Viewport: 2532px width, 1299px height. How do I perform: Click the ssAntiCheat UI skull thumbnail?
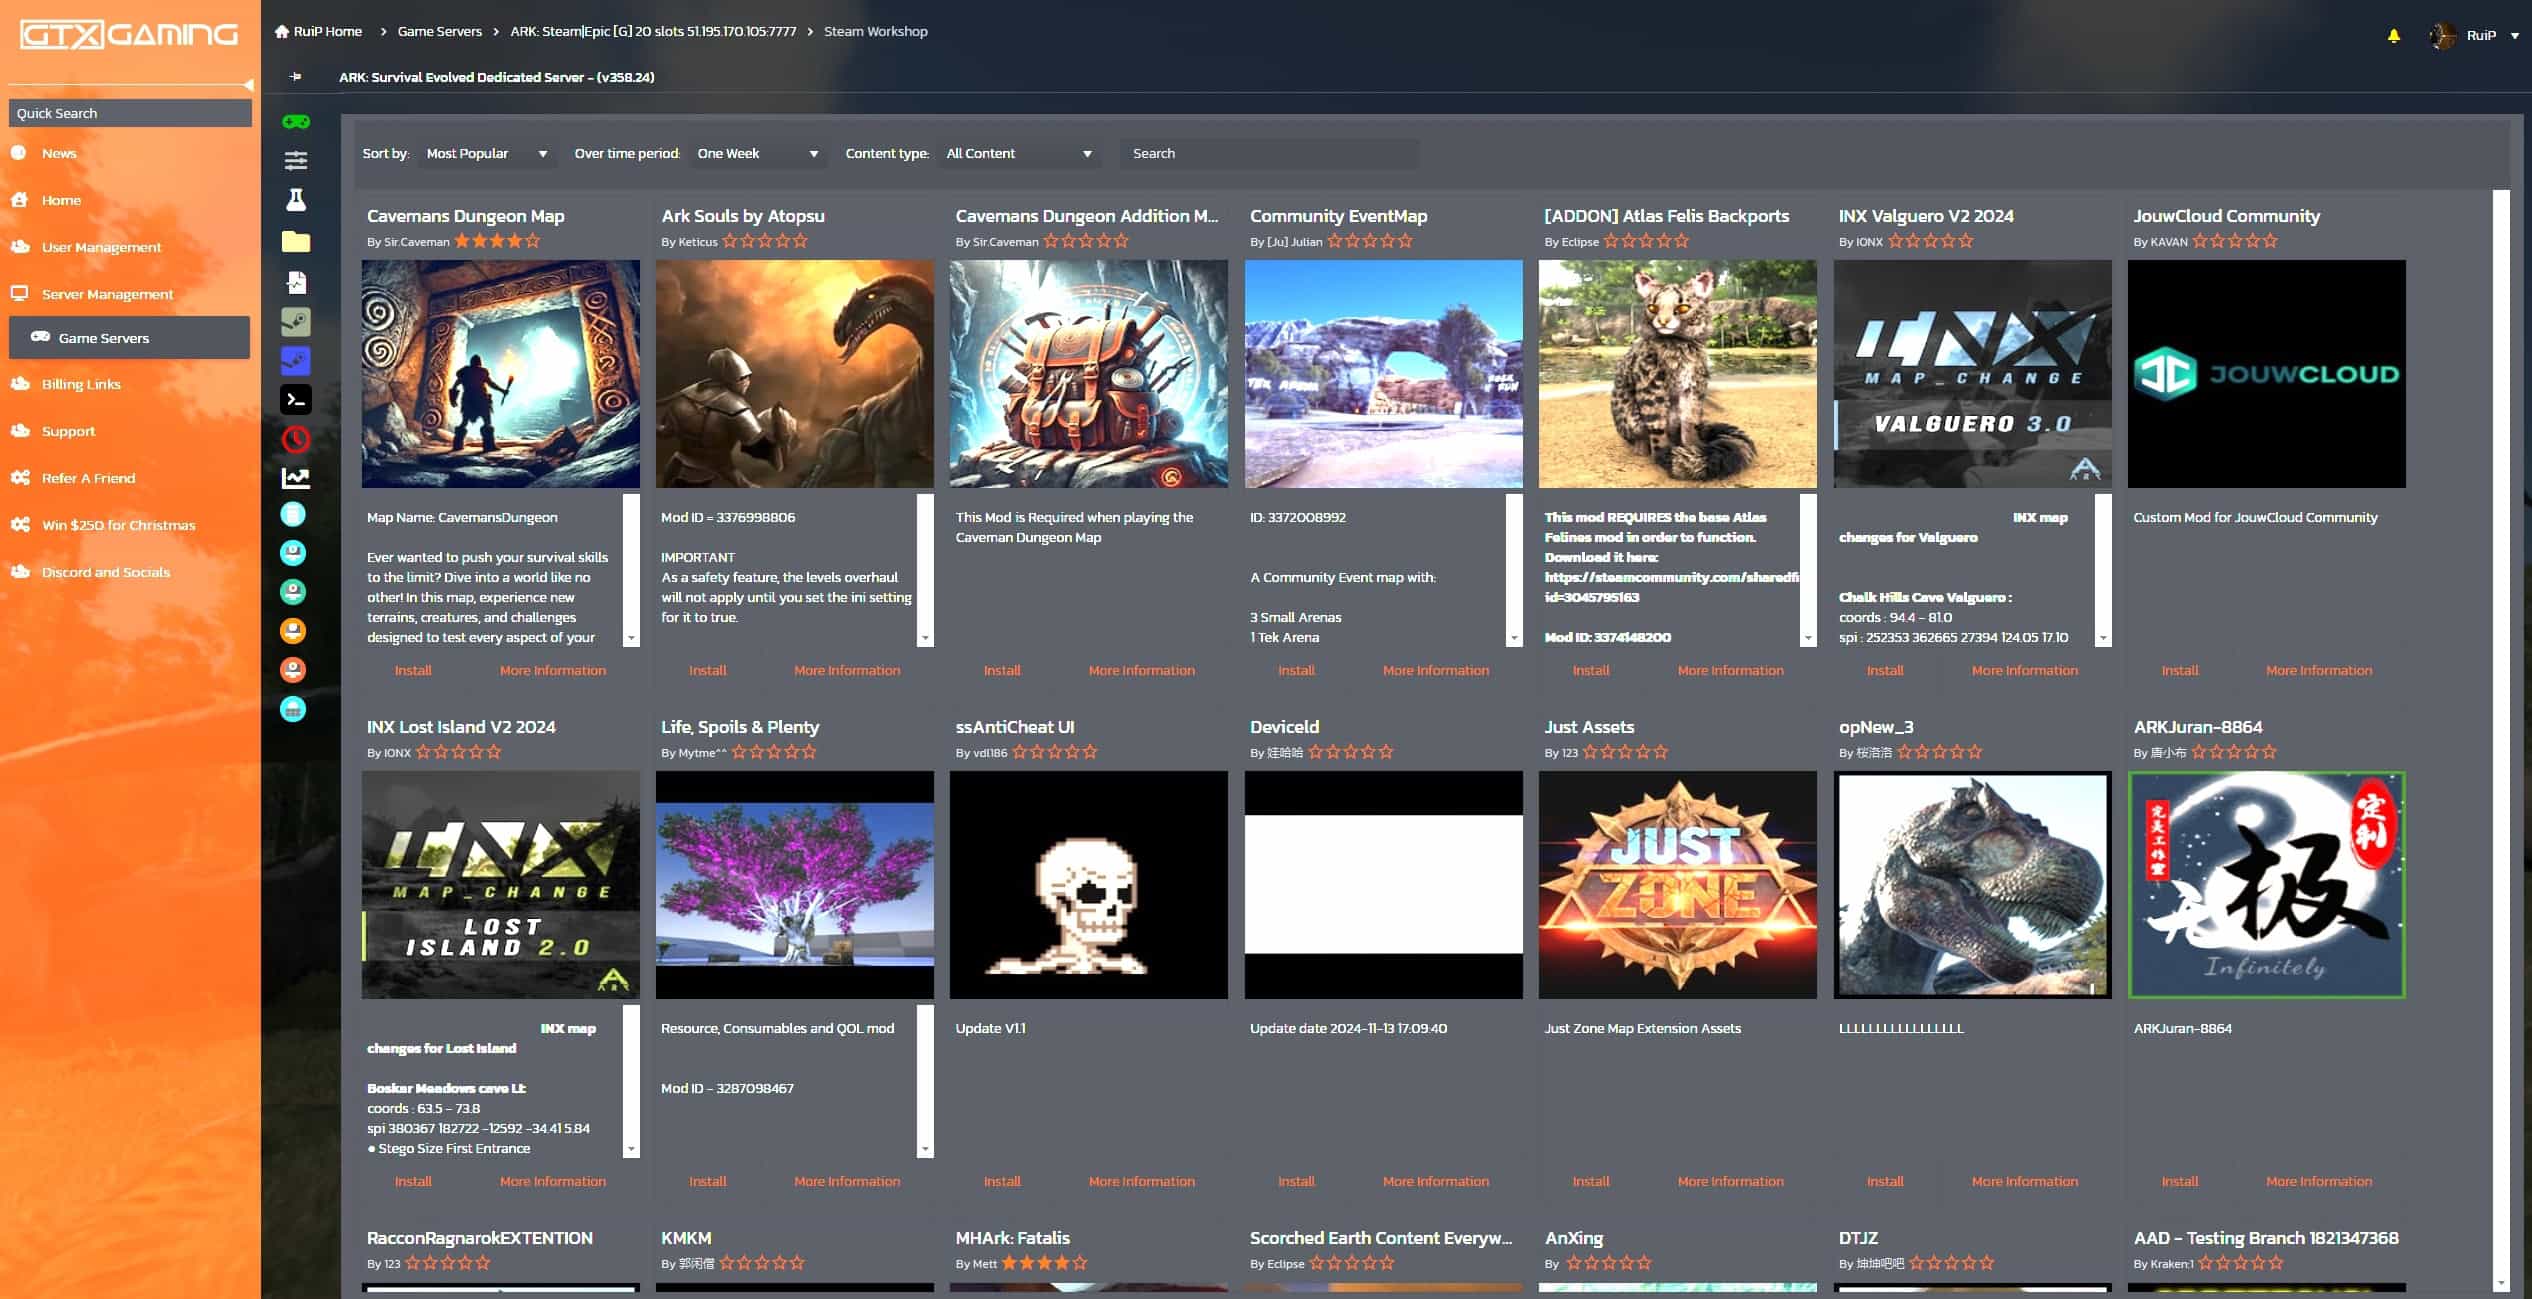coord(1088,885)
